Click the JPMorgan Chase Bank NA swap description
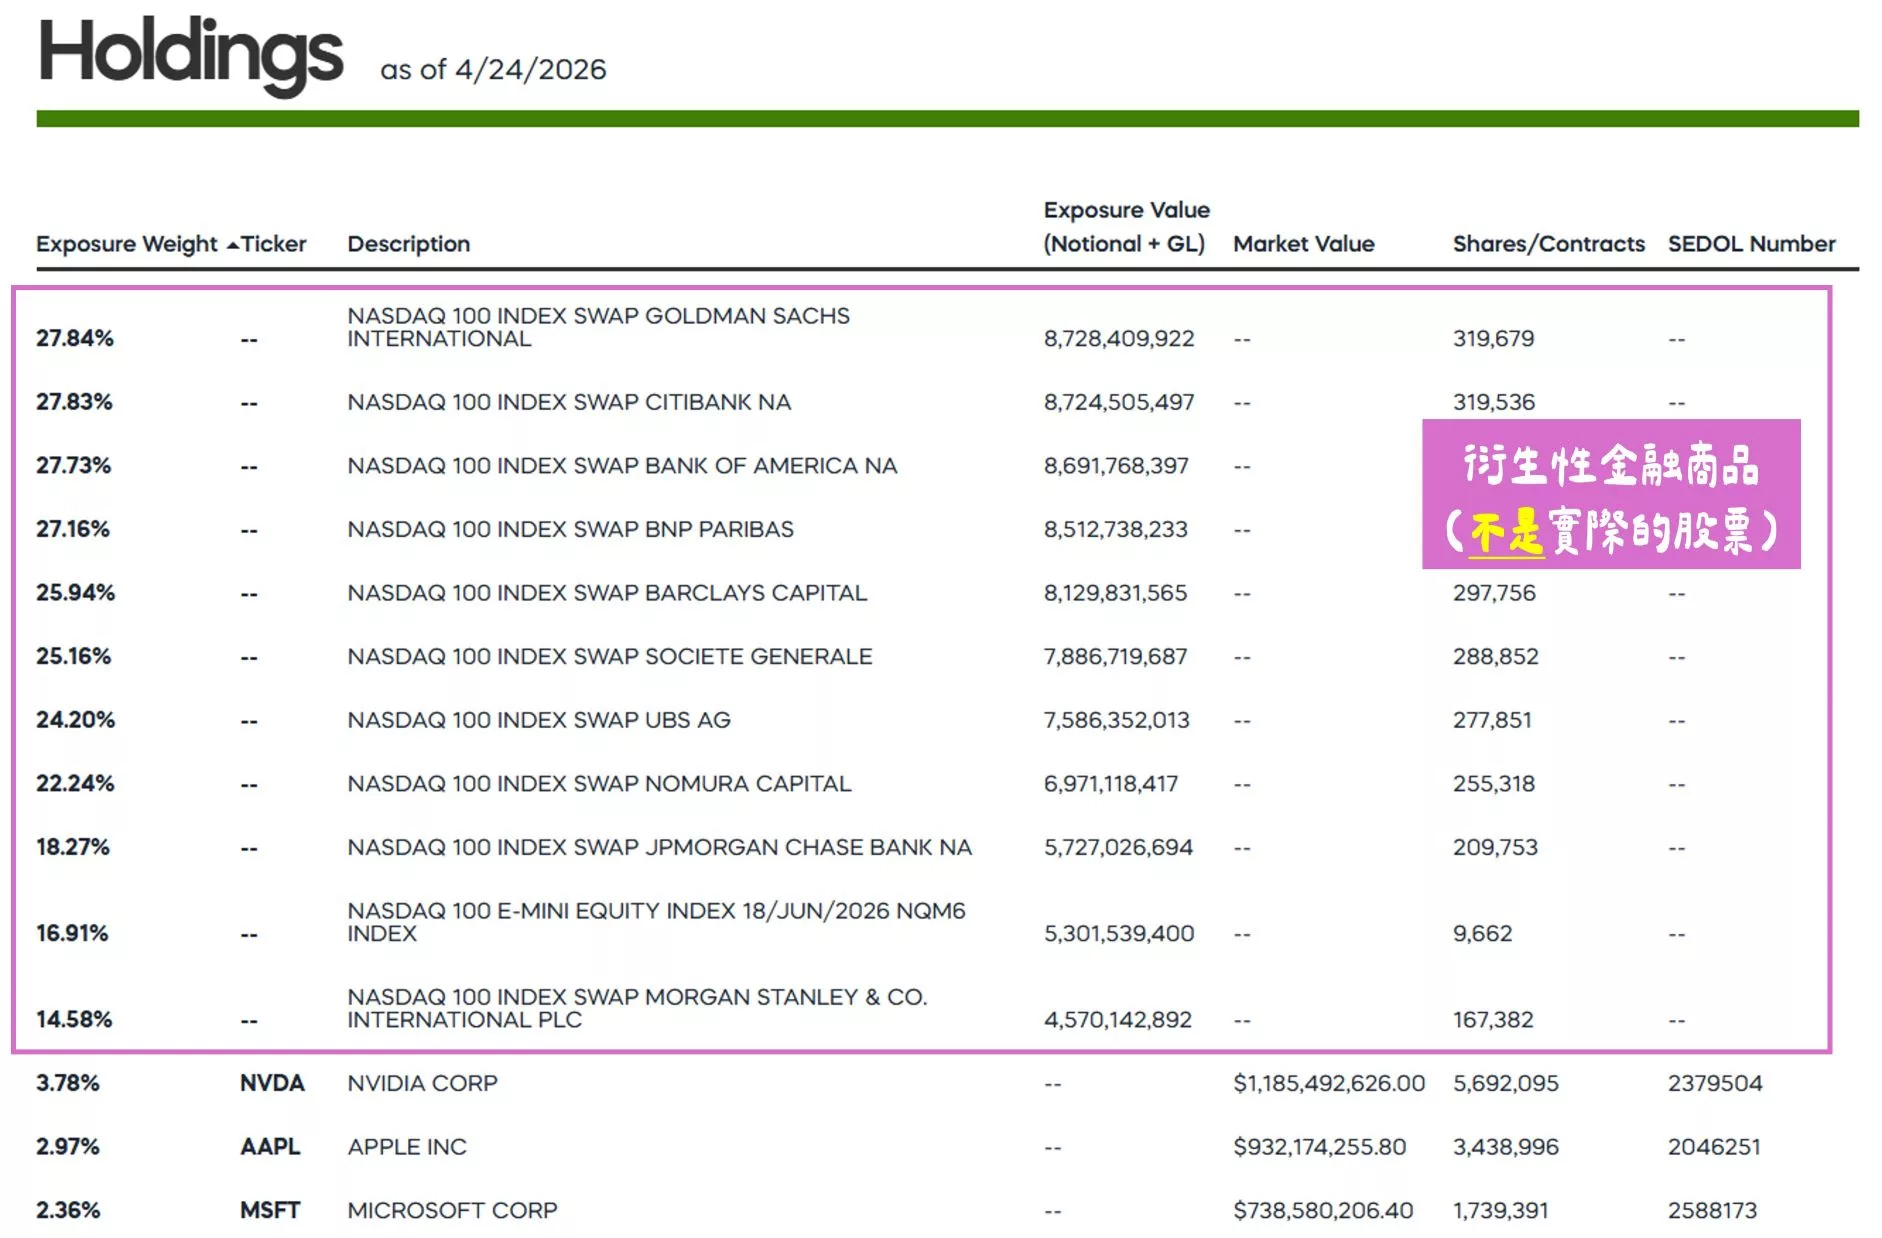The width and height of the screenshot is (1882, 1238). point(659,847)
